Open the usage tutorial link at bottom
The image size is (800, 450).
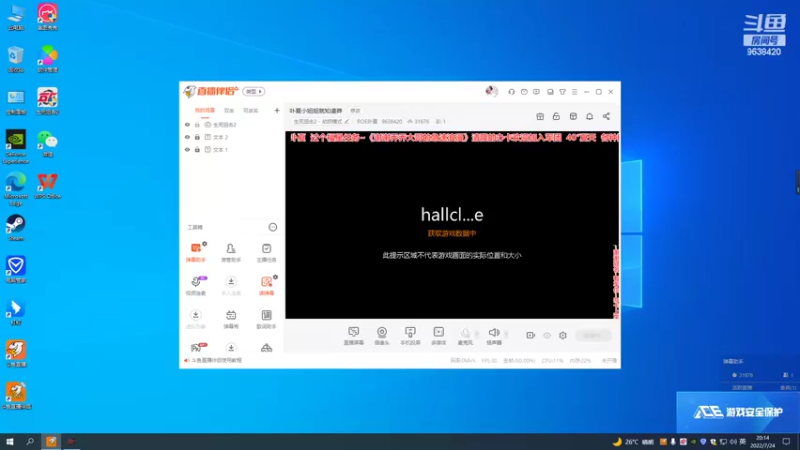pyautogui.click(x=216, y=360)
